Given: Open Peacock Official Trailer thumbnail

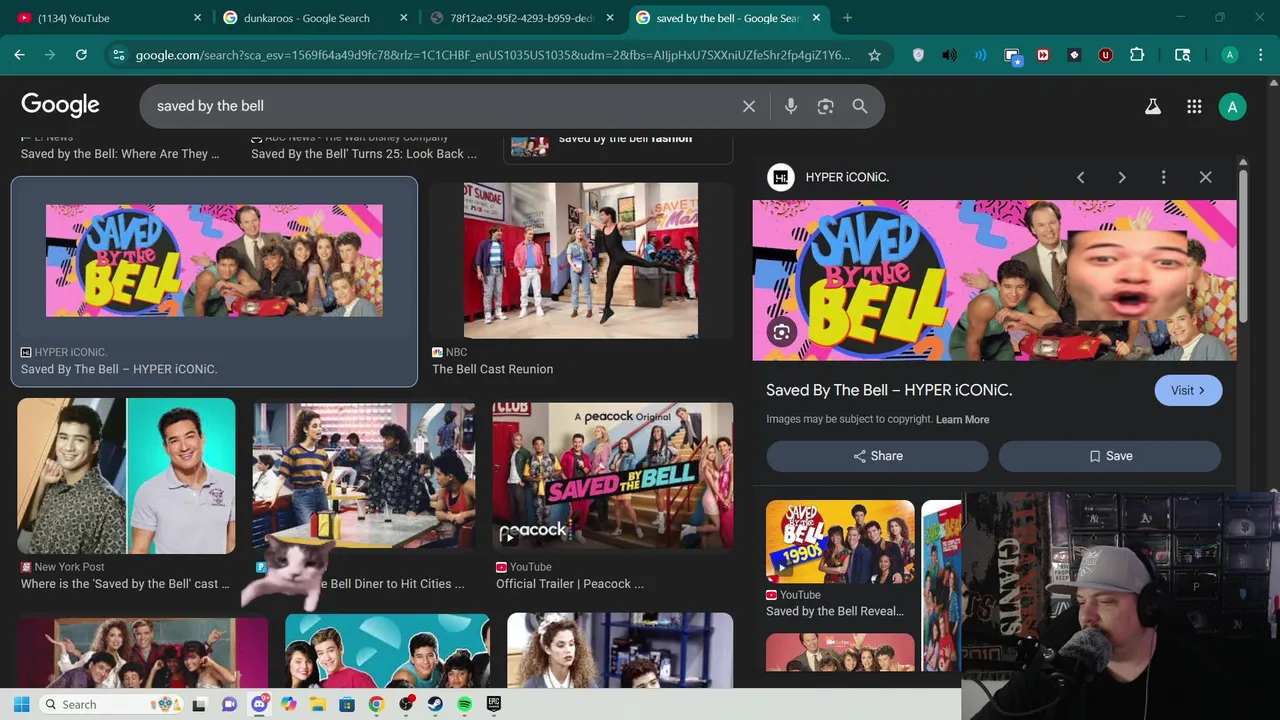Looking at the screenshot, I should 613,476.
